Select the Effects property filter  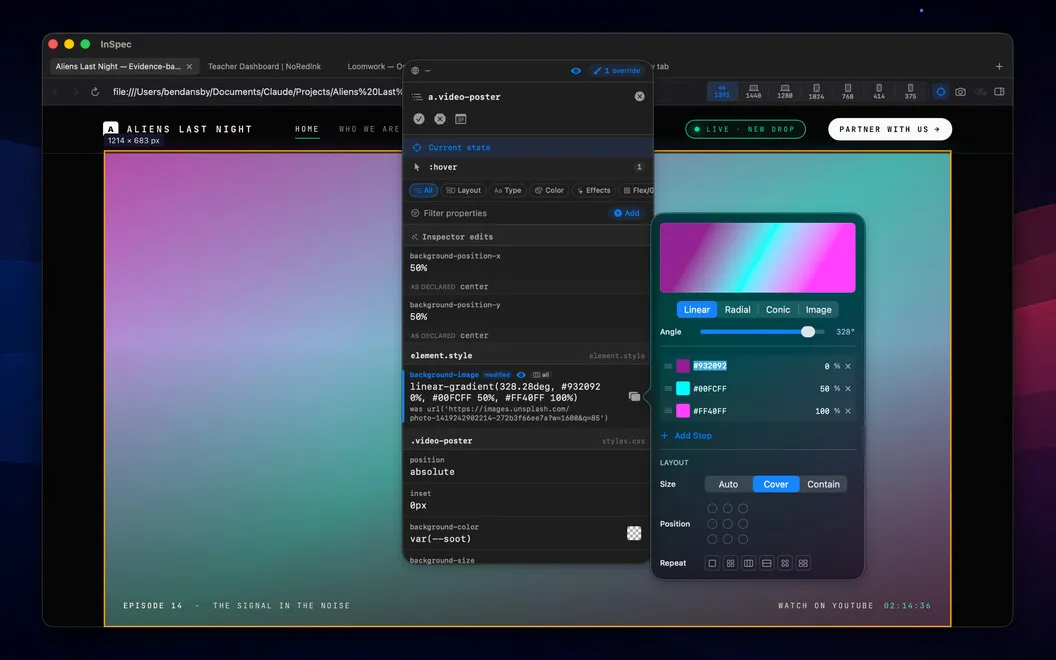593,191
